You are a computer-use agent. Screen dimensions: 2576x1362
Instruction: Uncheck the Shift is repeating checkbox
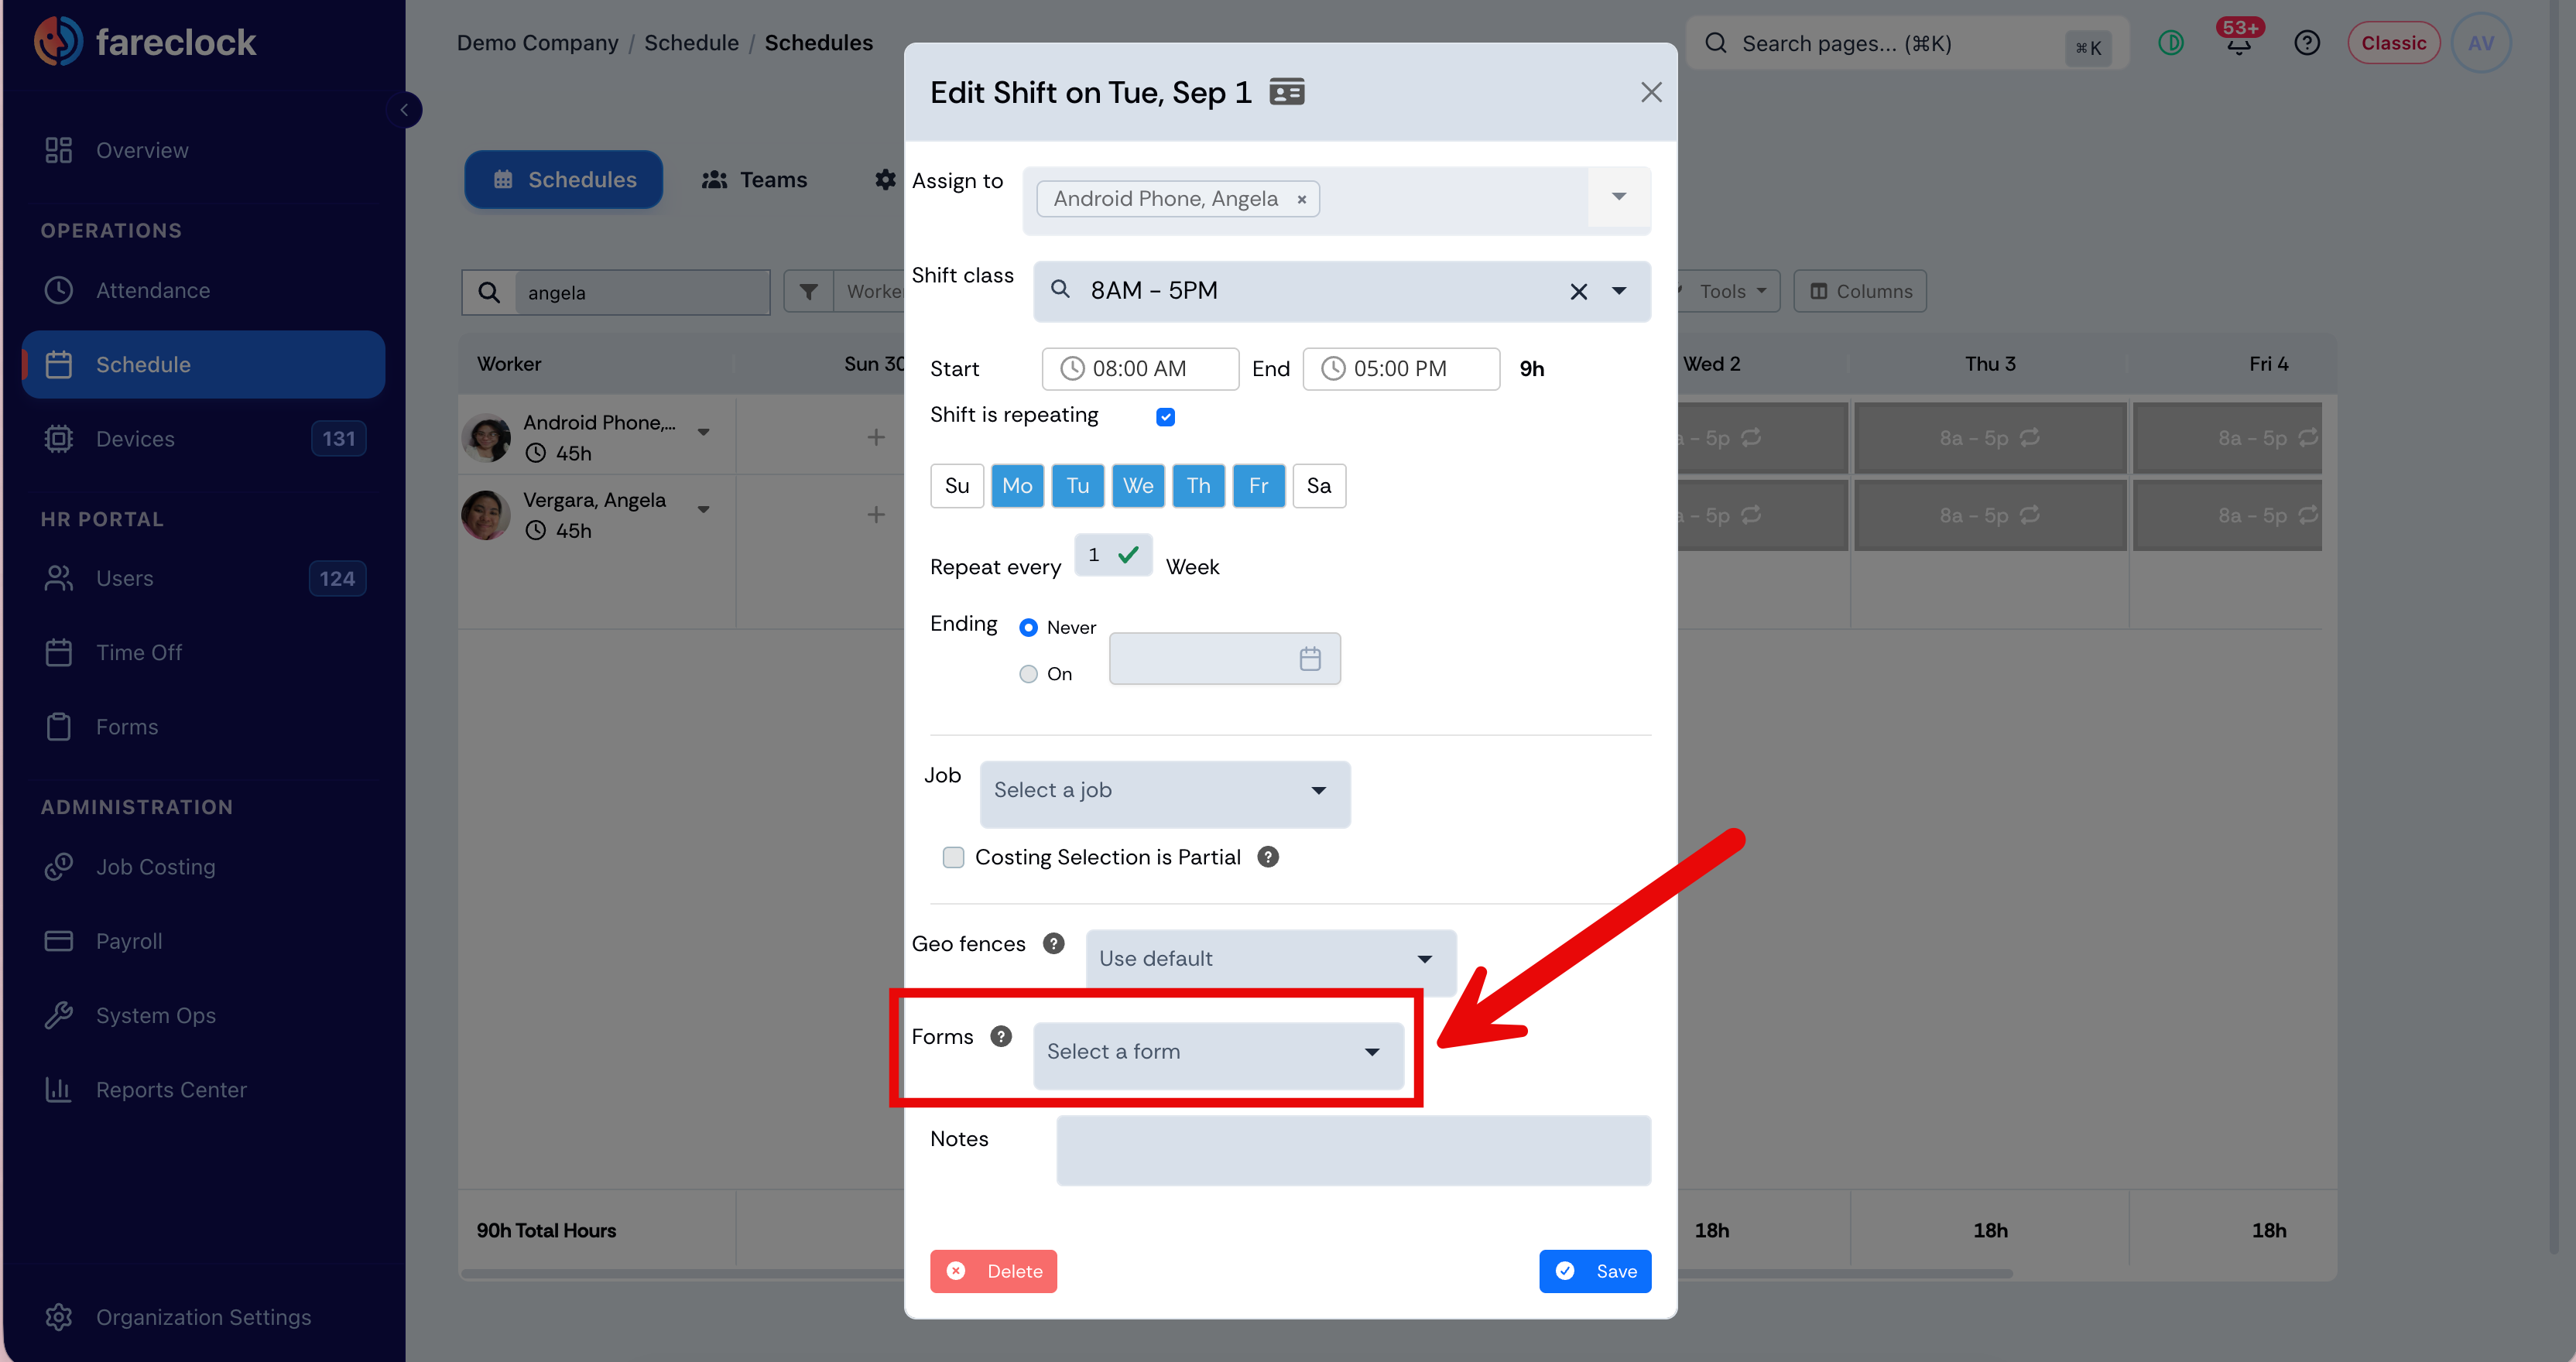click(1165, 416)
